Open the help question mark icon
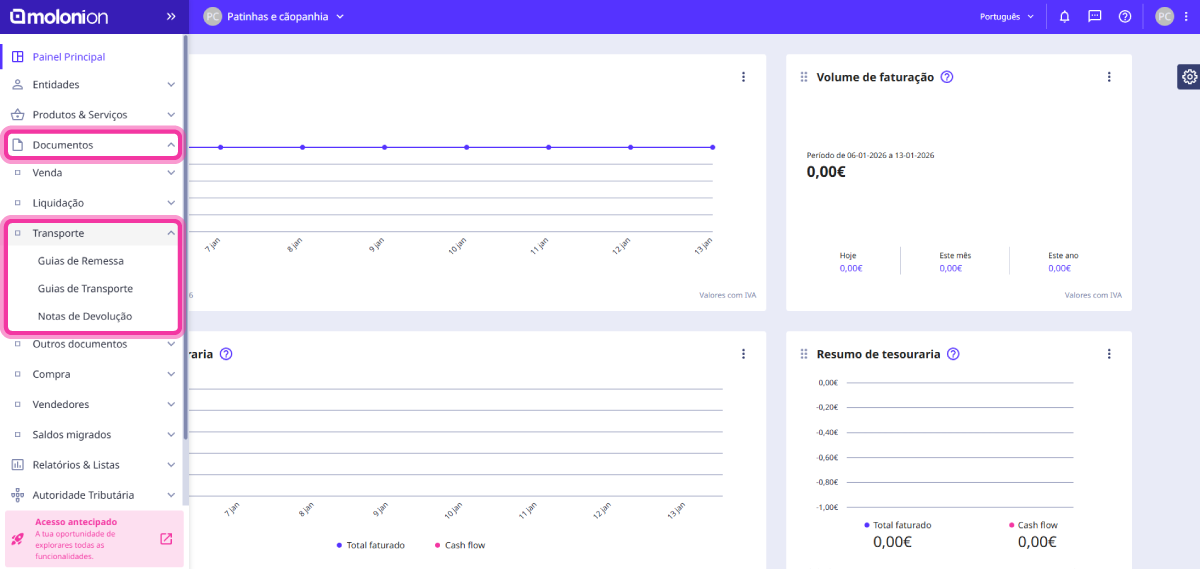 [x=1124, y=17]
